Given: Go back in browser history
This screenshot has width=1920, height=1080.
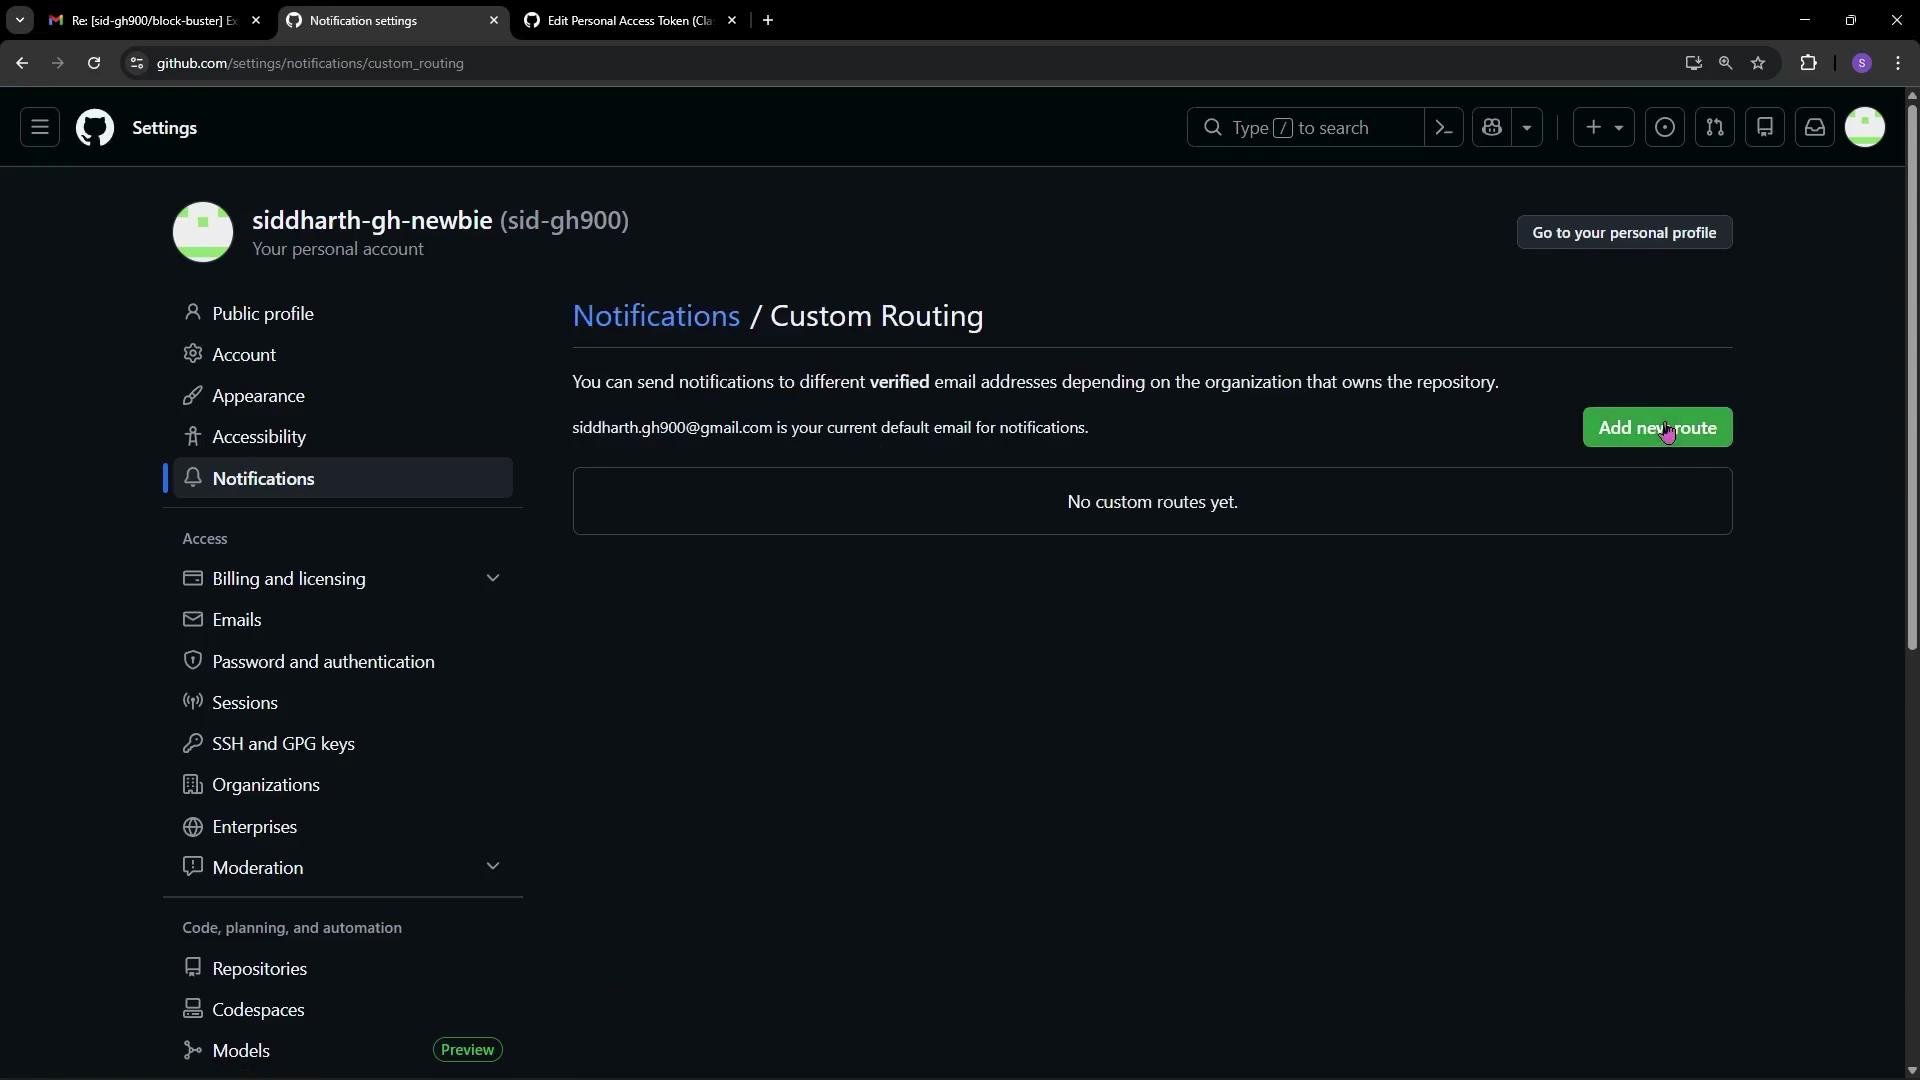Looking at the screenshot, I should (x=22, y=63).
